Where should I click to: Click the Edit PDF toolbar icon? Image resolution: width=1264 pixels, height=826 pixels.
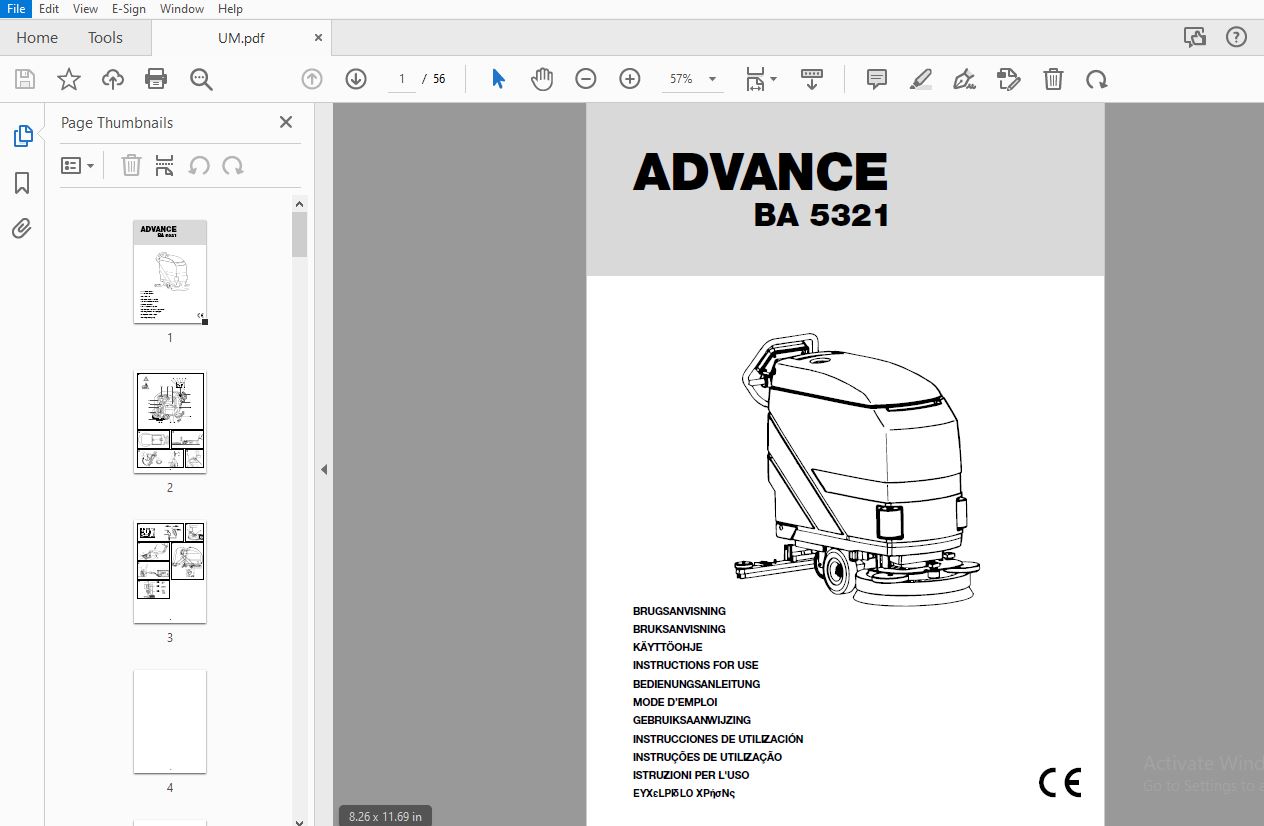[1009, 79]
